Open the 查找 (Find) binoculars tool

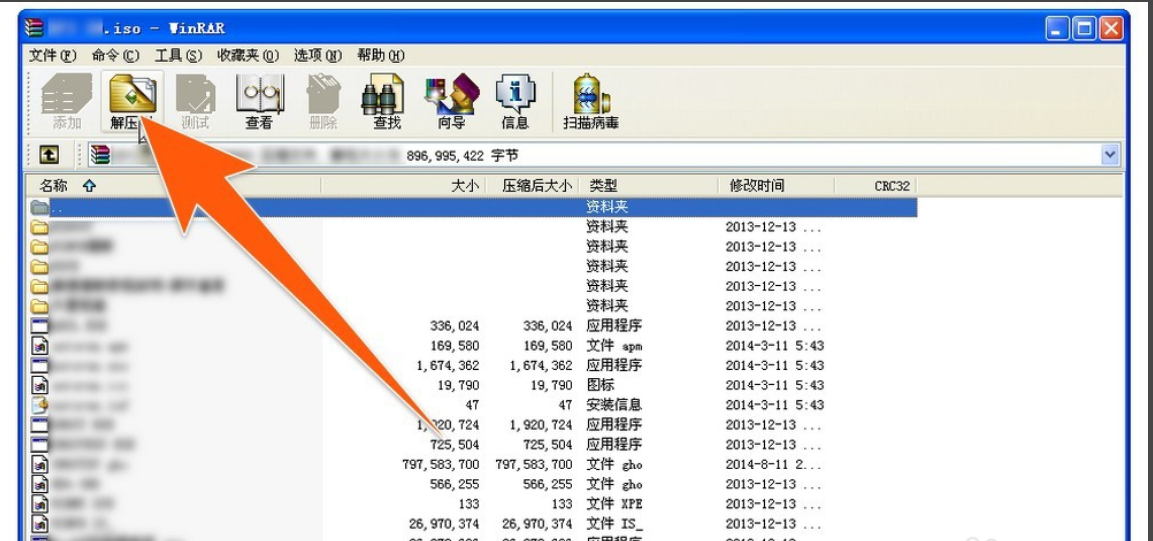(387, 102)
